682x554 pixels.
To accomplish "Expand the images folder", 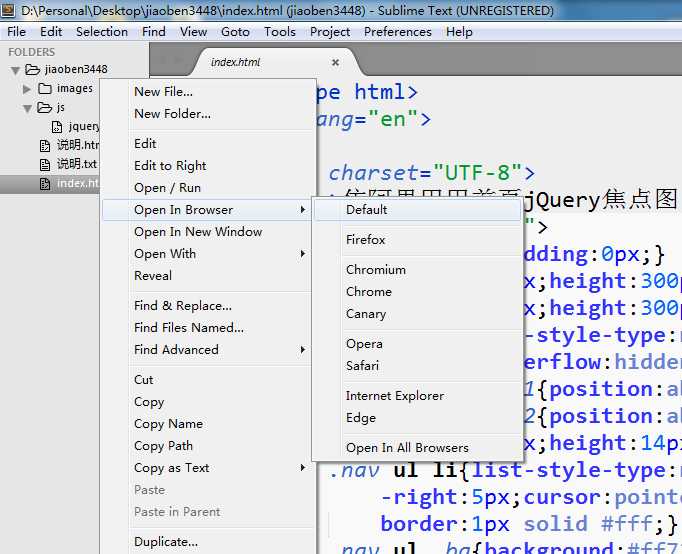I will click(x=27, y=89).
